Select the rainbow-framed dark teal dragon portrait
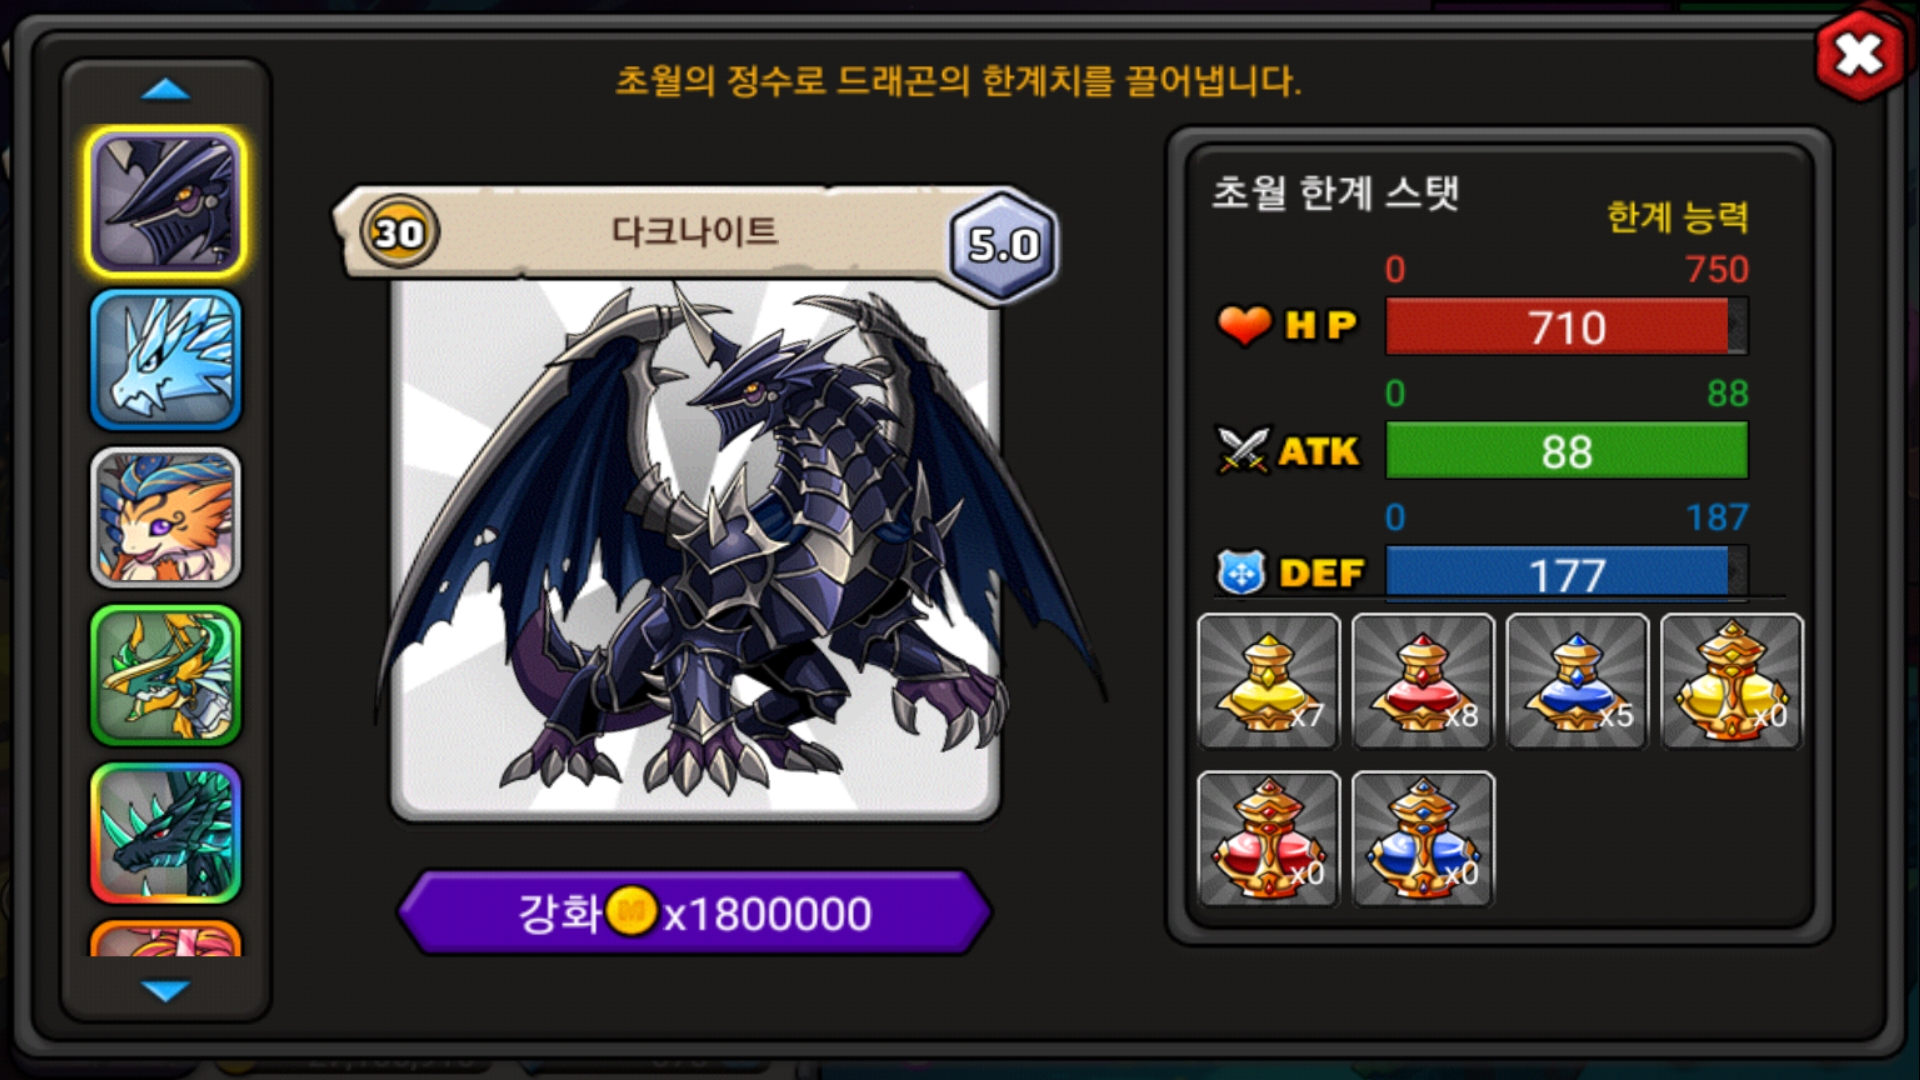The height and width of the screenshot is (1080, 1920). 166,832
